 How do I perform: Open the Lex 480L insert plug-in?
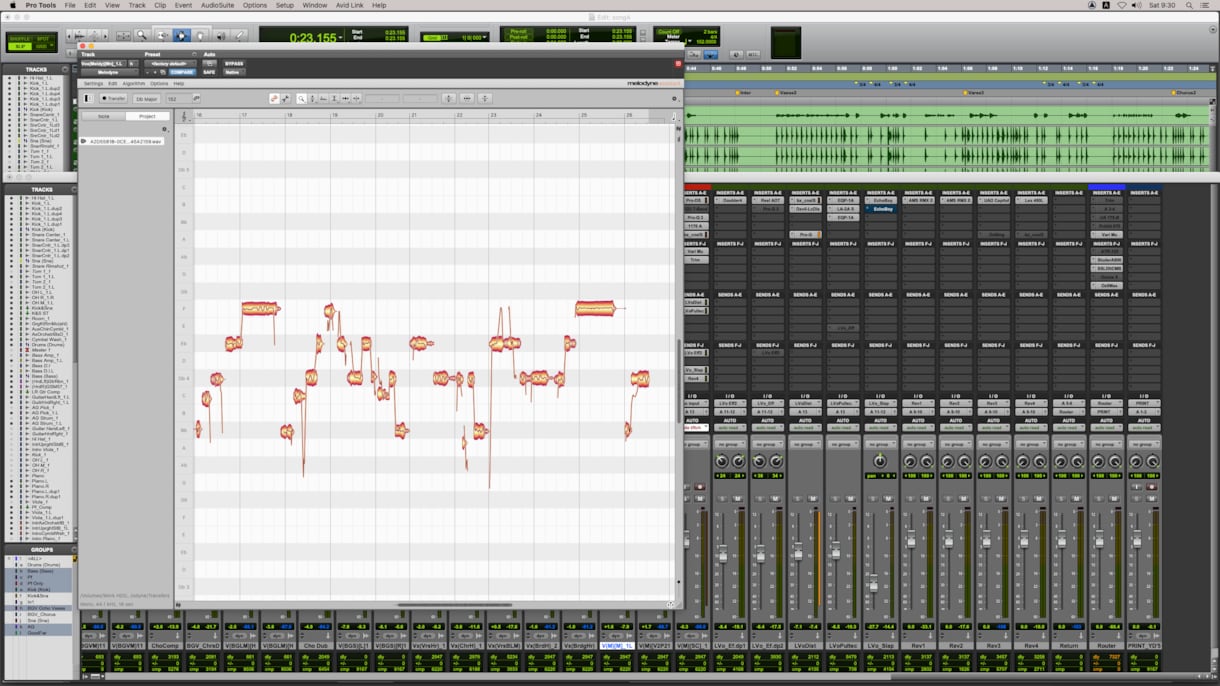1032,200
